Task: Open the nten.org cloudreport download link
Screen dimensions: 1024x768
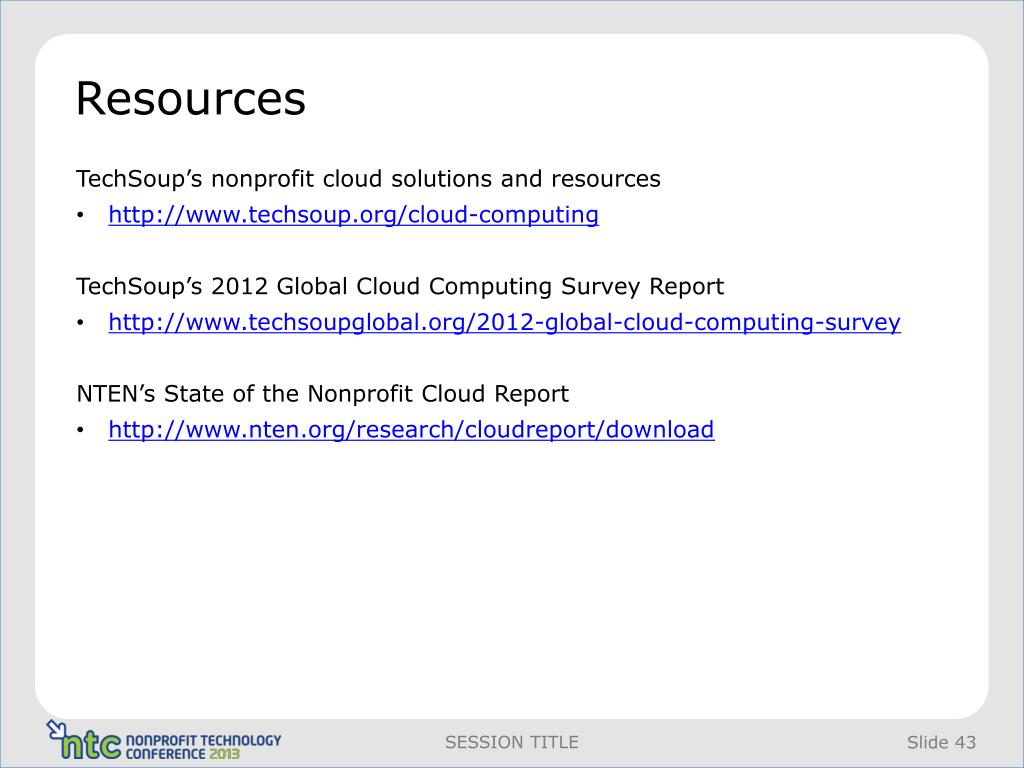Action: pyautogui.click(x=411, y=430)
